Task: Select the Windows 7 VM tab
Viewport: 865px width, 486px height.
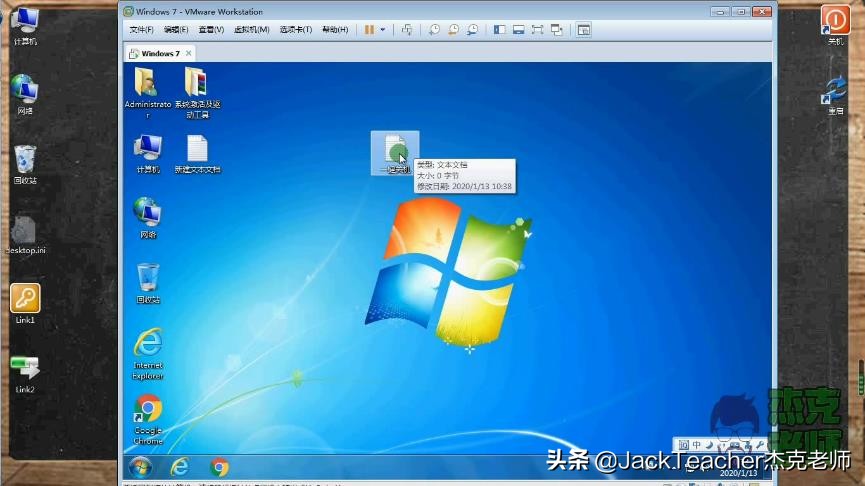Action: click(160, 54)
